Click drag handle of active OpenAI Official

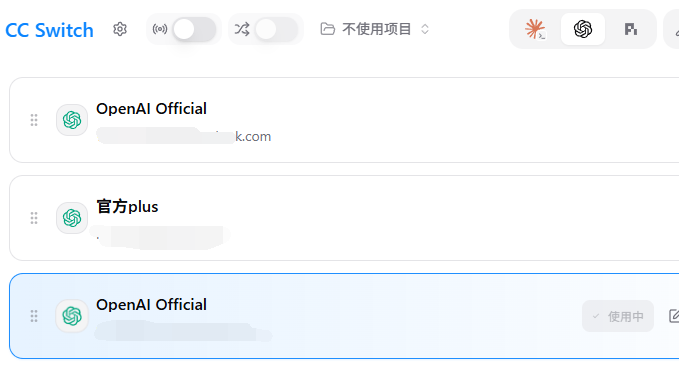pos(34,316)
